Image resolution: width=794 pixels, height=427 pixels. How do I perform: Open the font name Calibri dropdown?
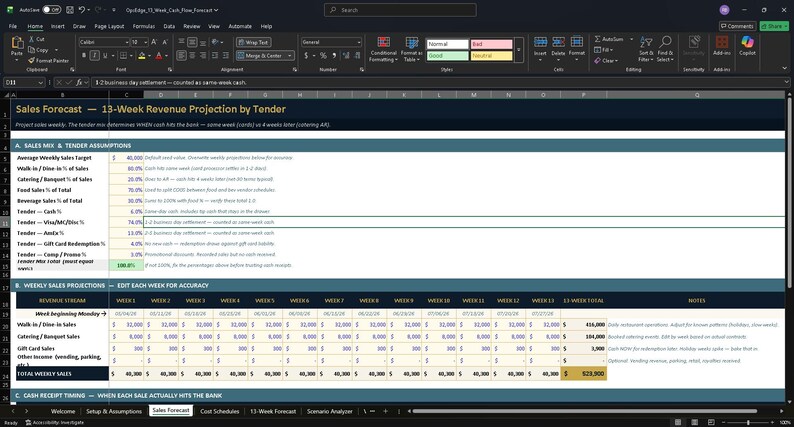point(127,42)
